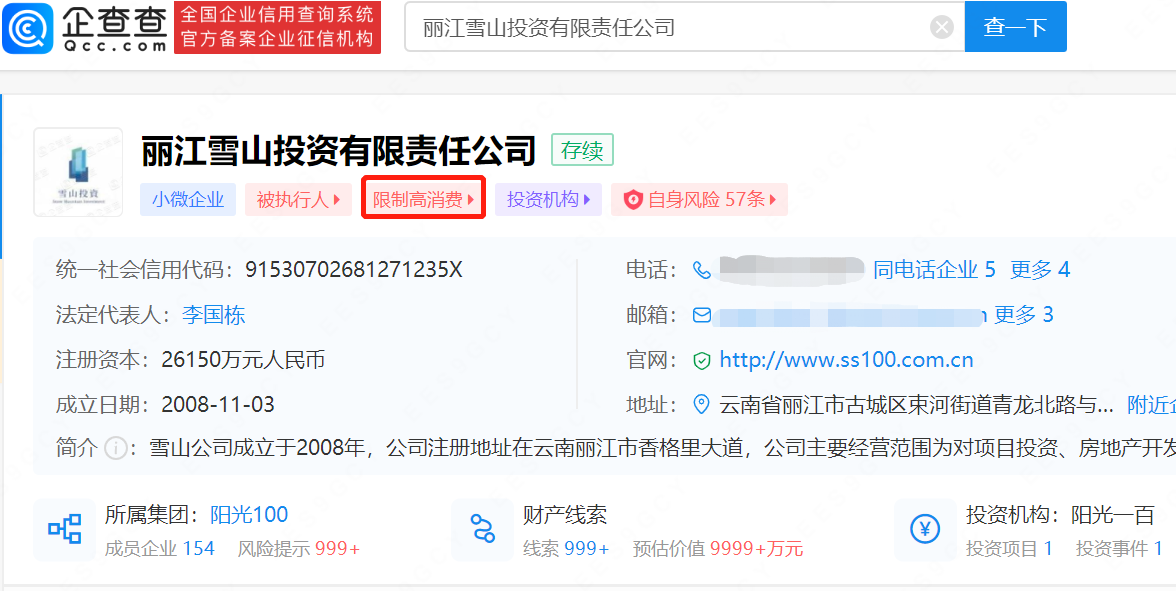Open 投资项目 1 link

click(1009, 549)
